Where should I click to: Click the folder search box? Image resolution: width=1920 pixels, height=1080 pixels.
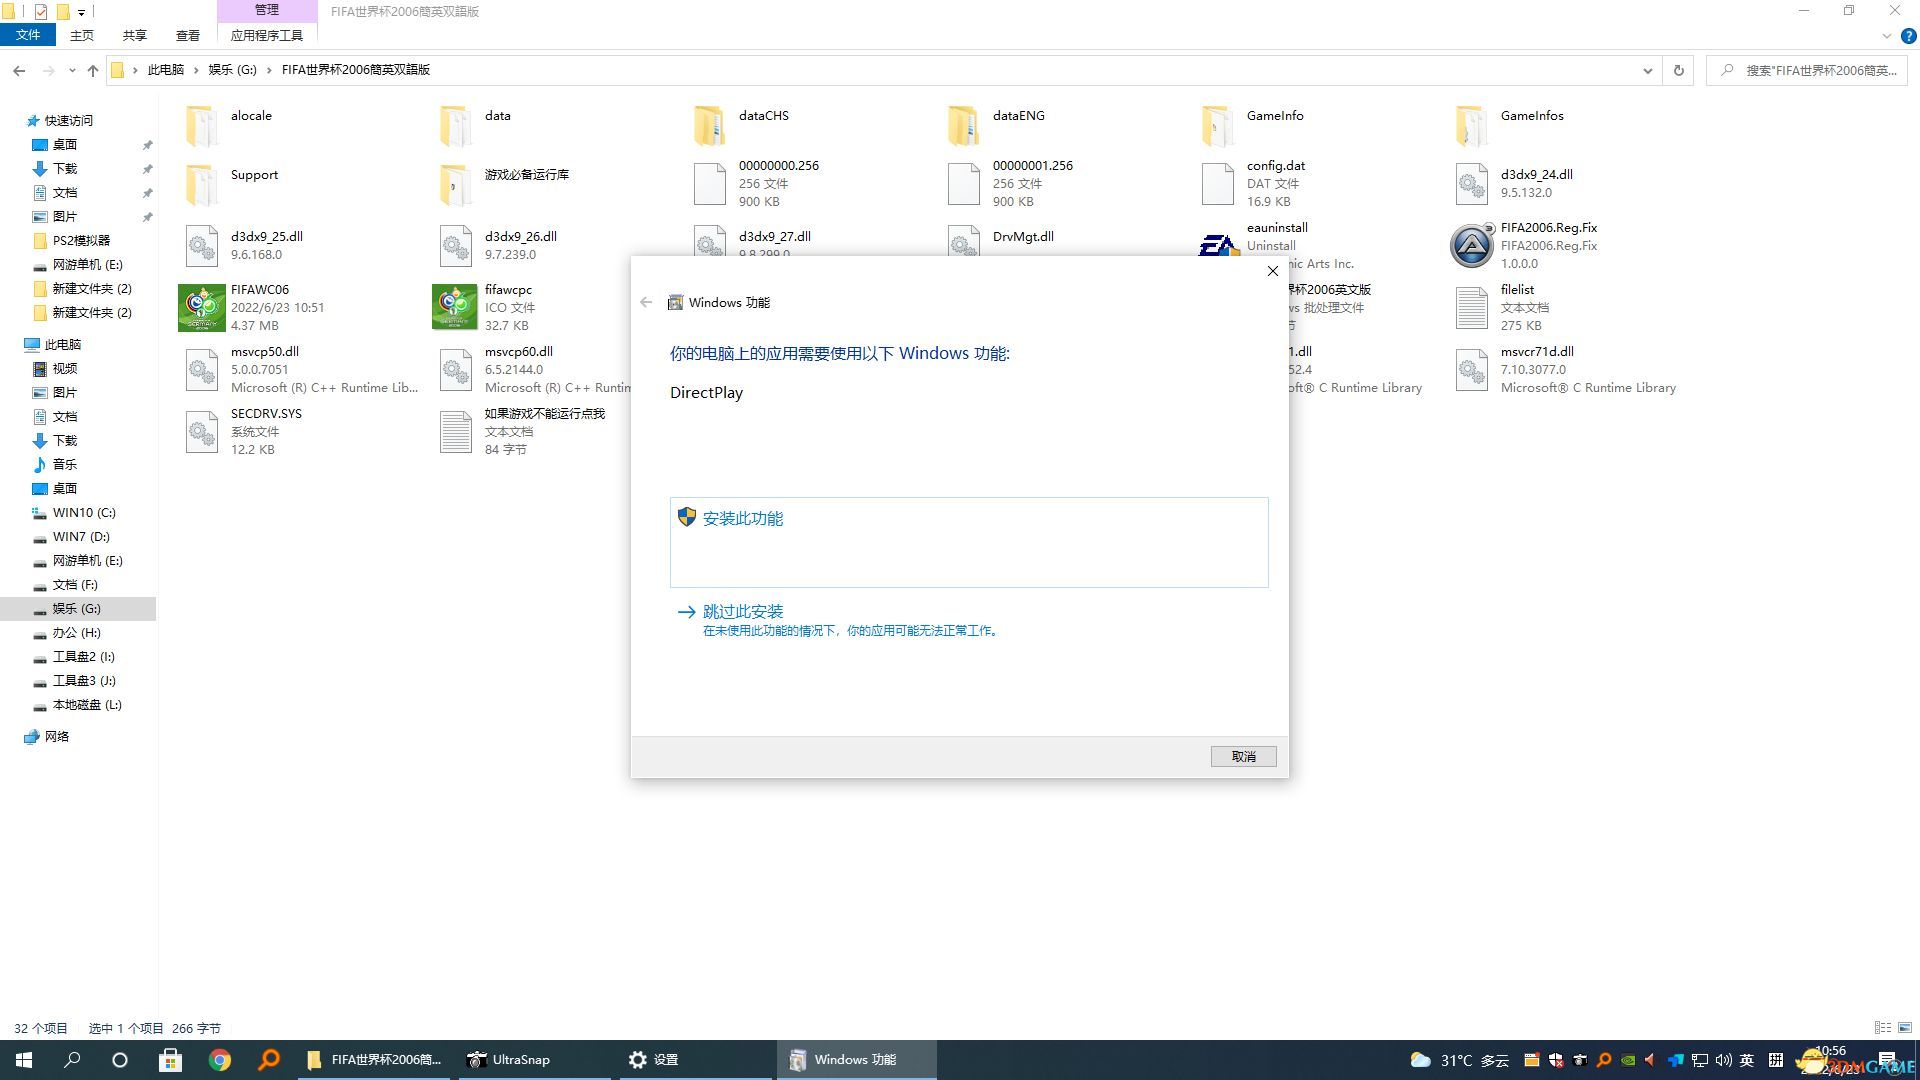tap(1808, 70)
